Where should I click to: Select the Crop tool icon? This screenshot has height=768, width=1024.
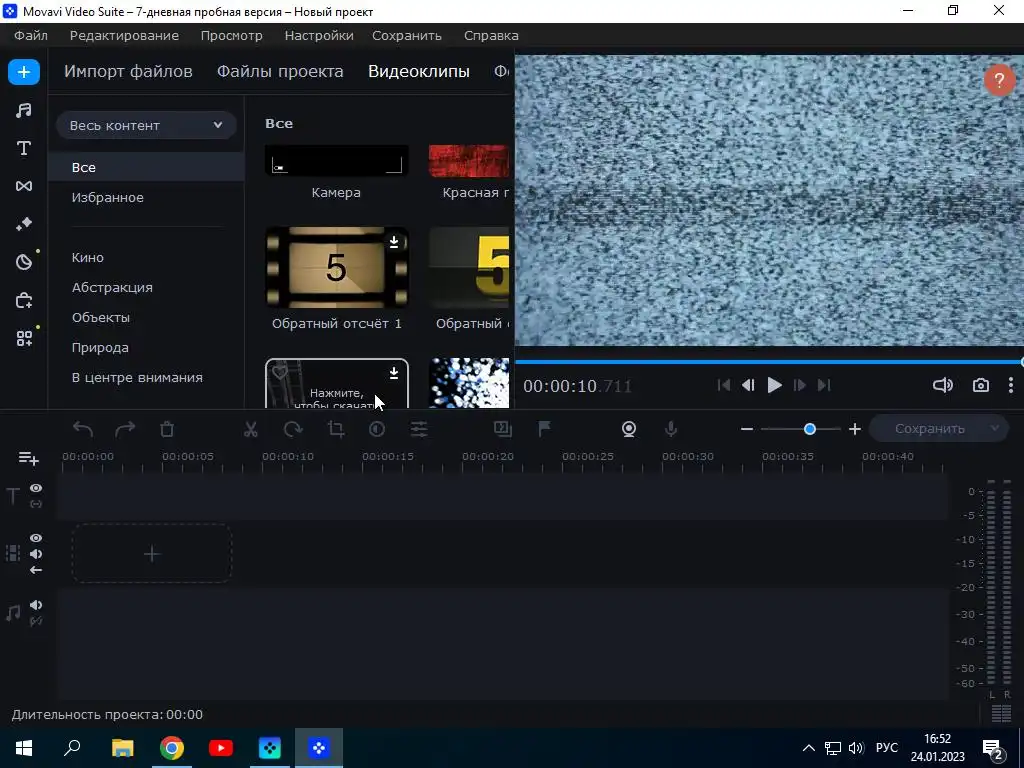click(336, 429)
